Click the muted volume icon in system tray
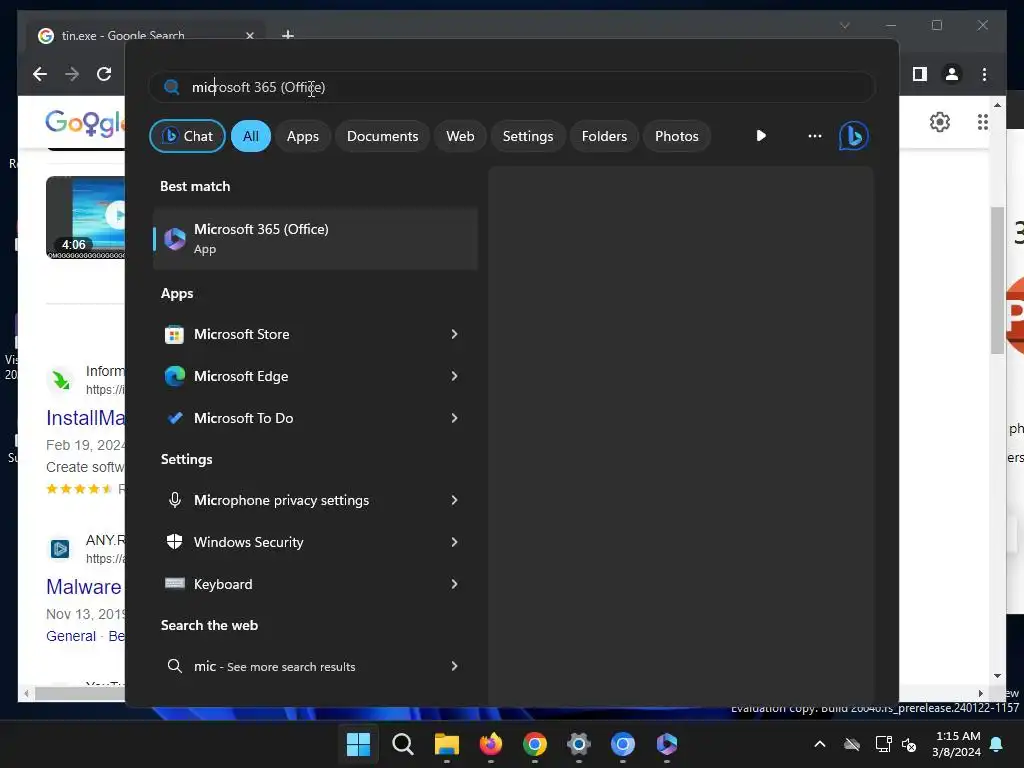The height and width of the screenshot is (768, 1024). pos(908,744)
